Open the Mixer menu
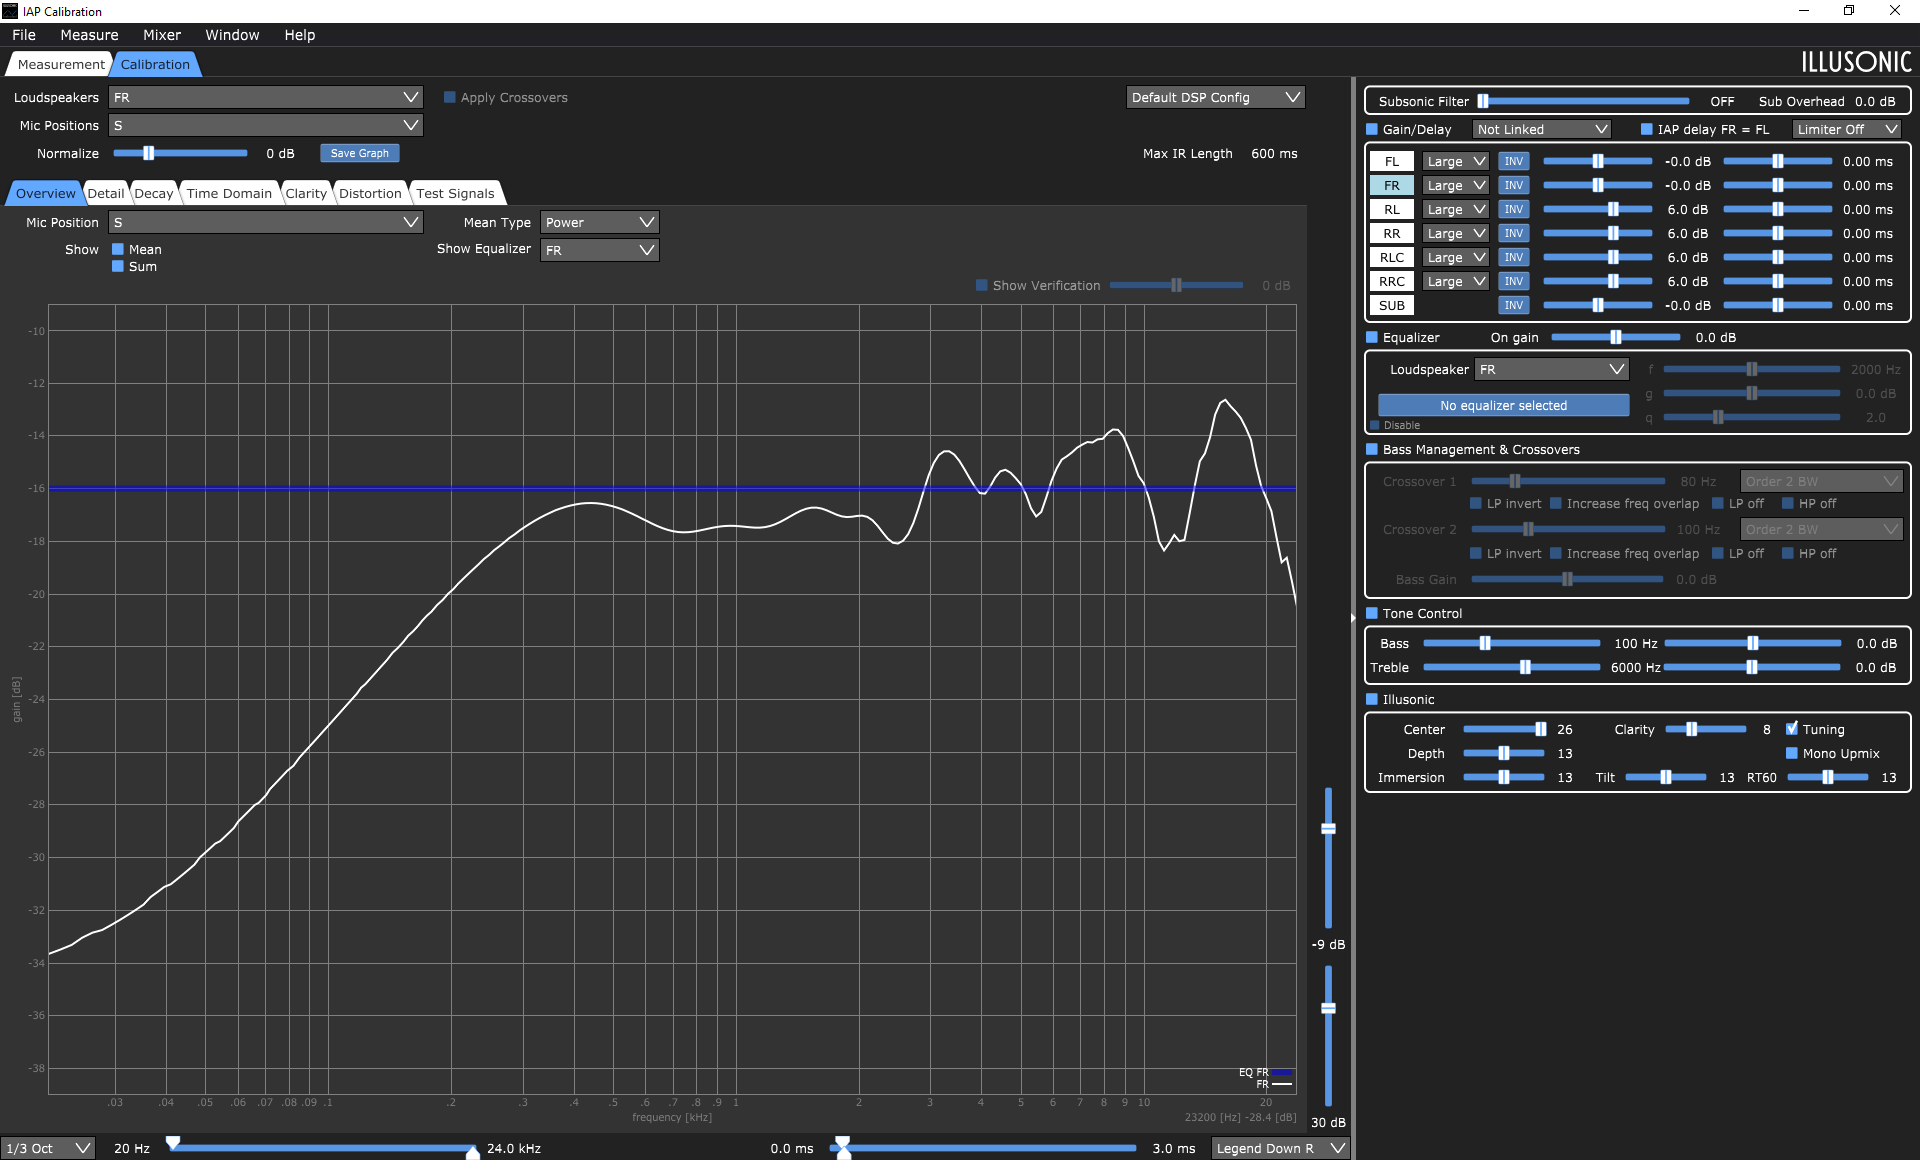This screenshot has width=1920, height=1160. tap(162, 35)
